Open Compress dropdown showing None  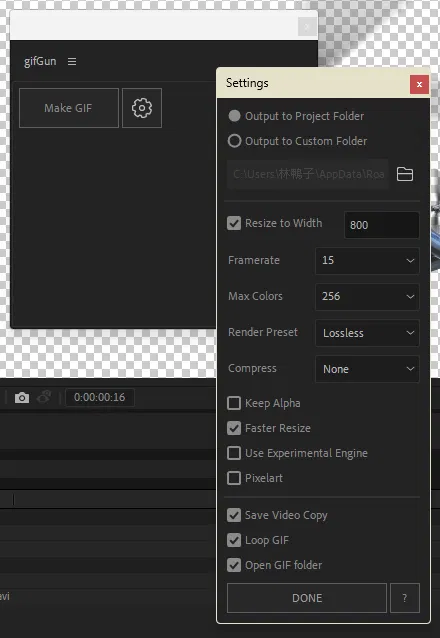(x=367, y=369)
